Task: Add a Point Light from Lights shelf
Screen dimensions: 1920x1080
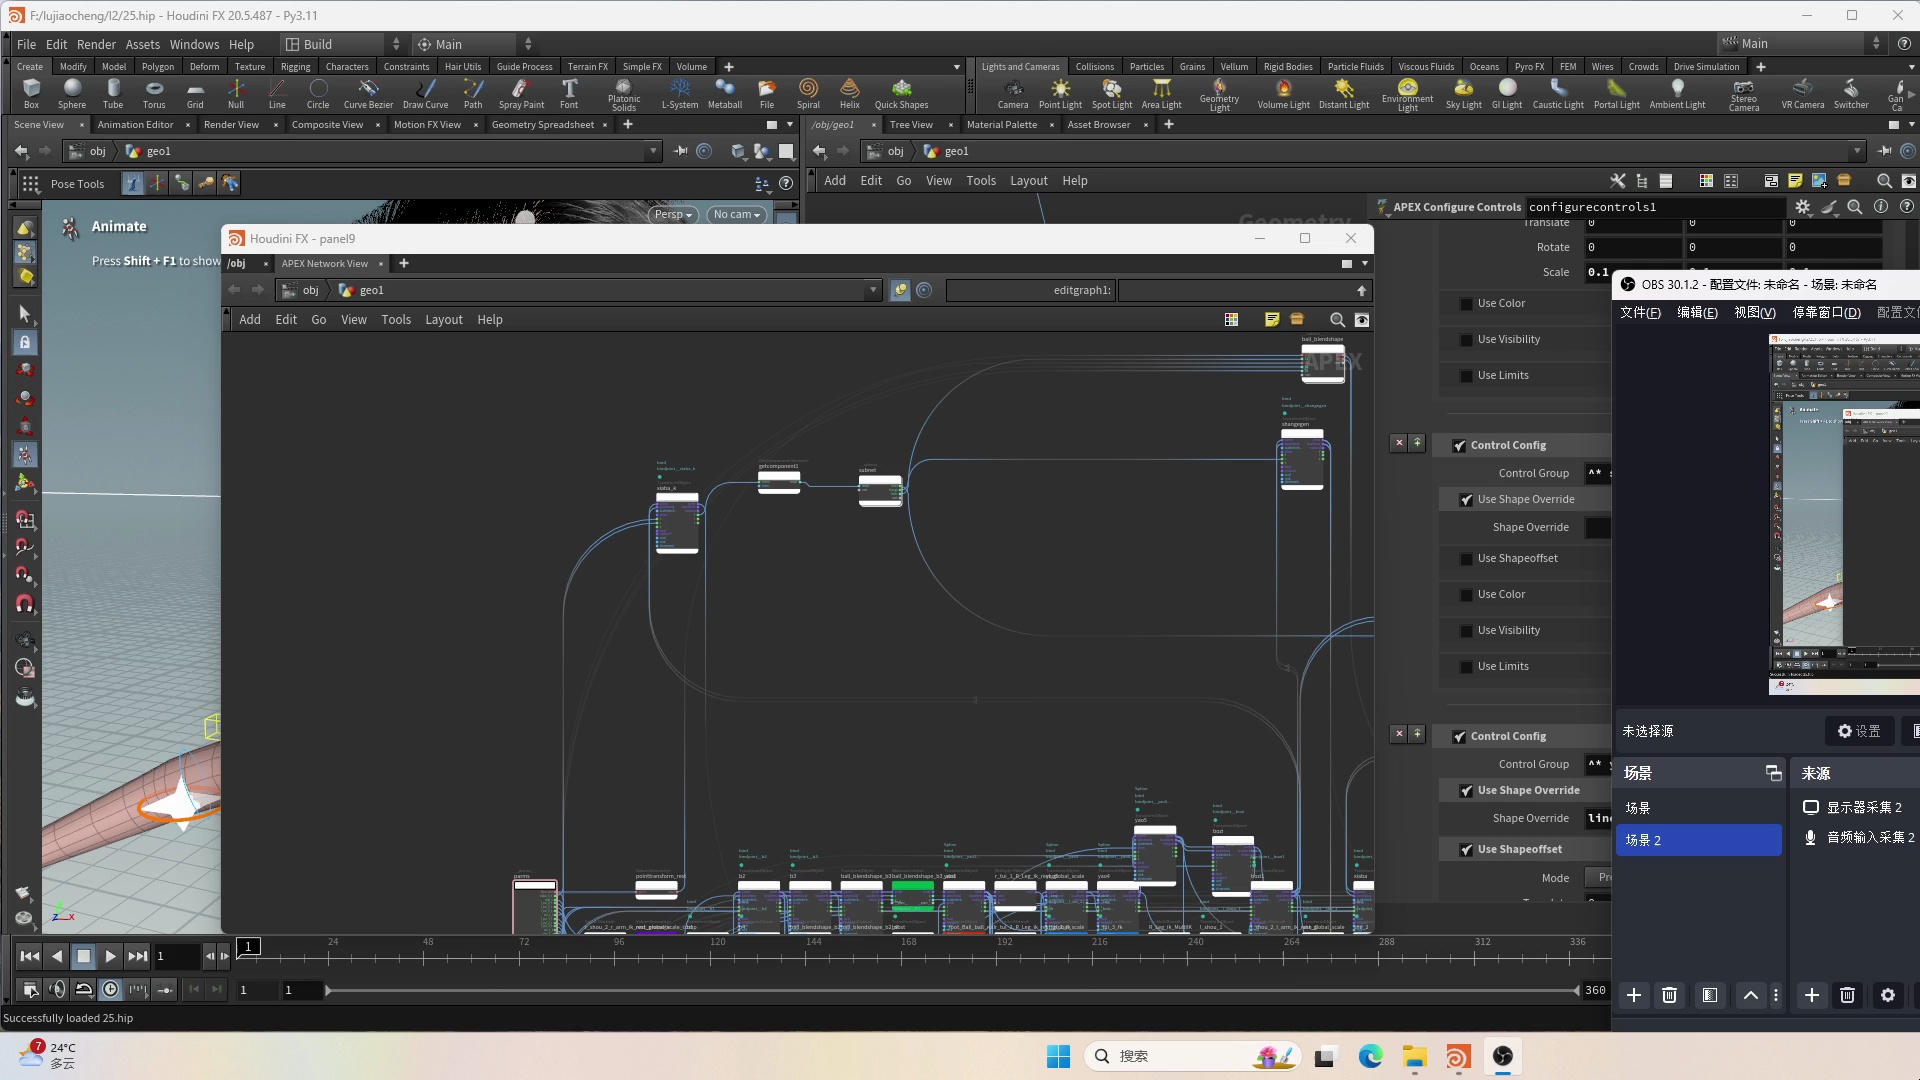Action: (x=1059, y=93)
